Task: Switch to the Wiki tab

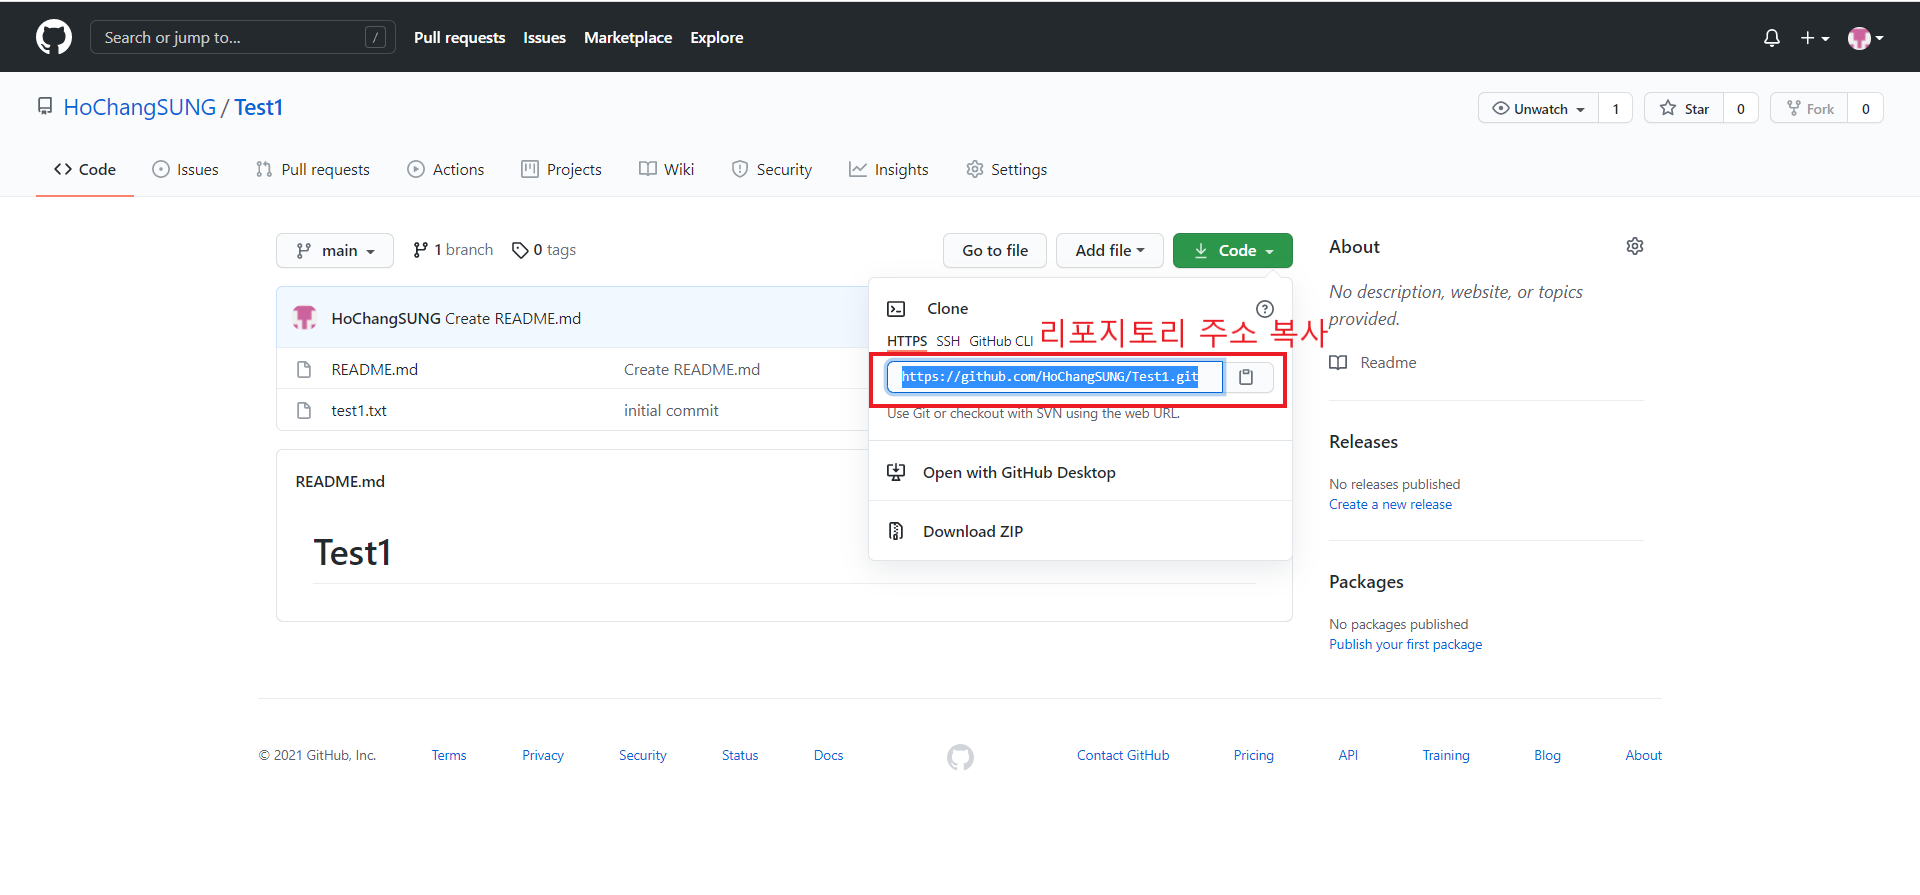Action: click(x=667, y=169)
